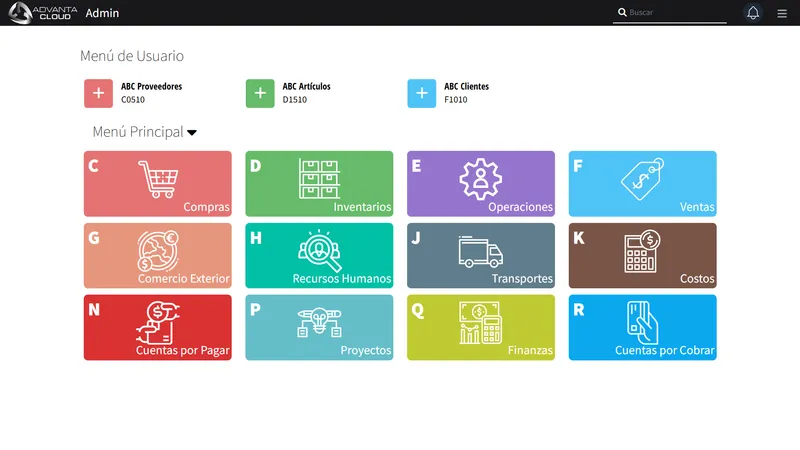Open the Compras shopping cart tile
Viewport: 800px width, 450px height.
click(158, 184)
